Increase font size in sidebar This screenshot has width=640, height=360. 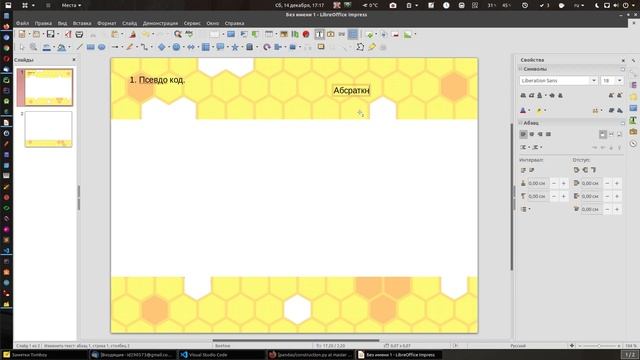pyautogui.click(x=611, y=96)
